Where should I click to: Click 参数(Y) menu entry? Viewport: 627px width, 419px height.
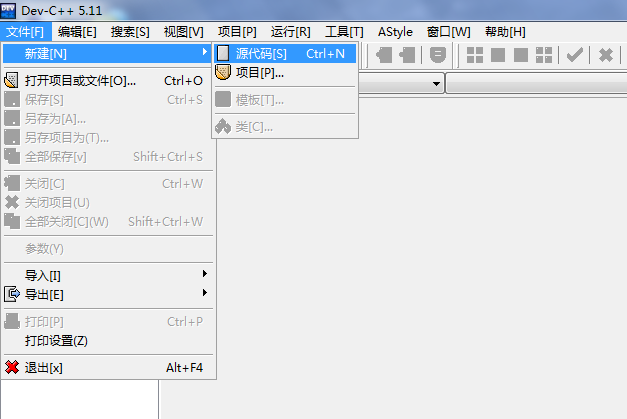pos(108,249)
